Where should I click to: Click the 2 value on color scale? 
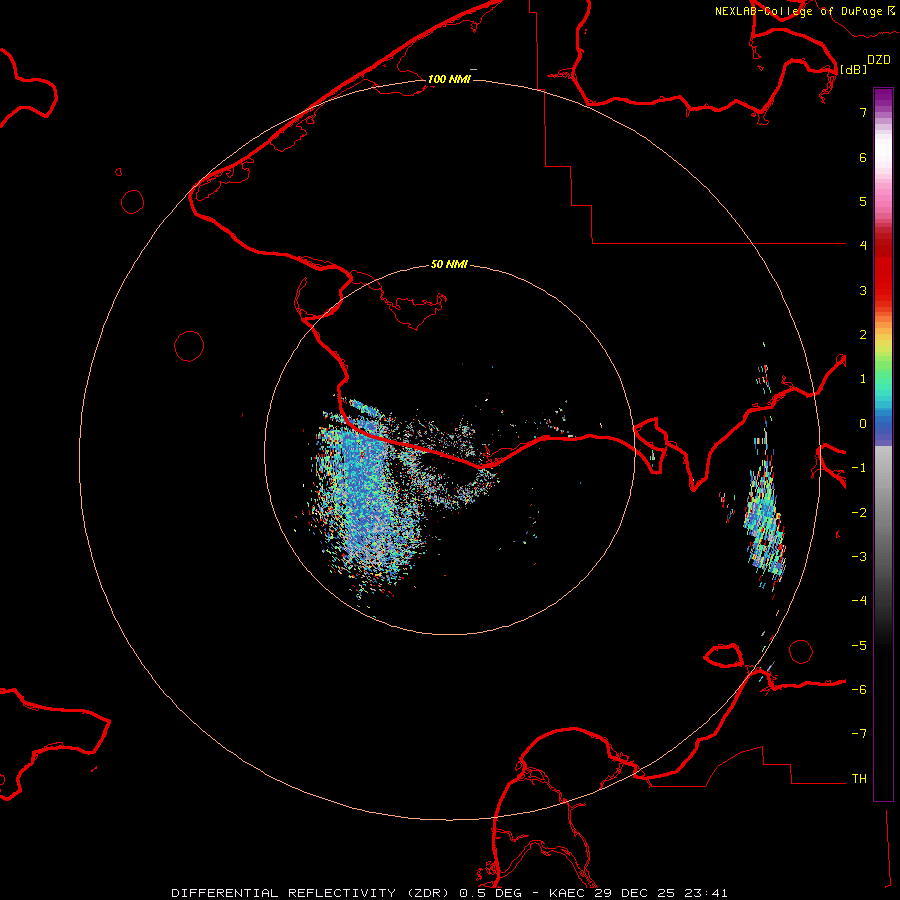coord(863,335)
